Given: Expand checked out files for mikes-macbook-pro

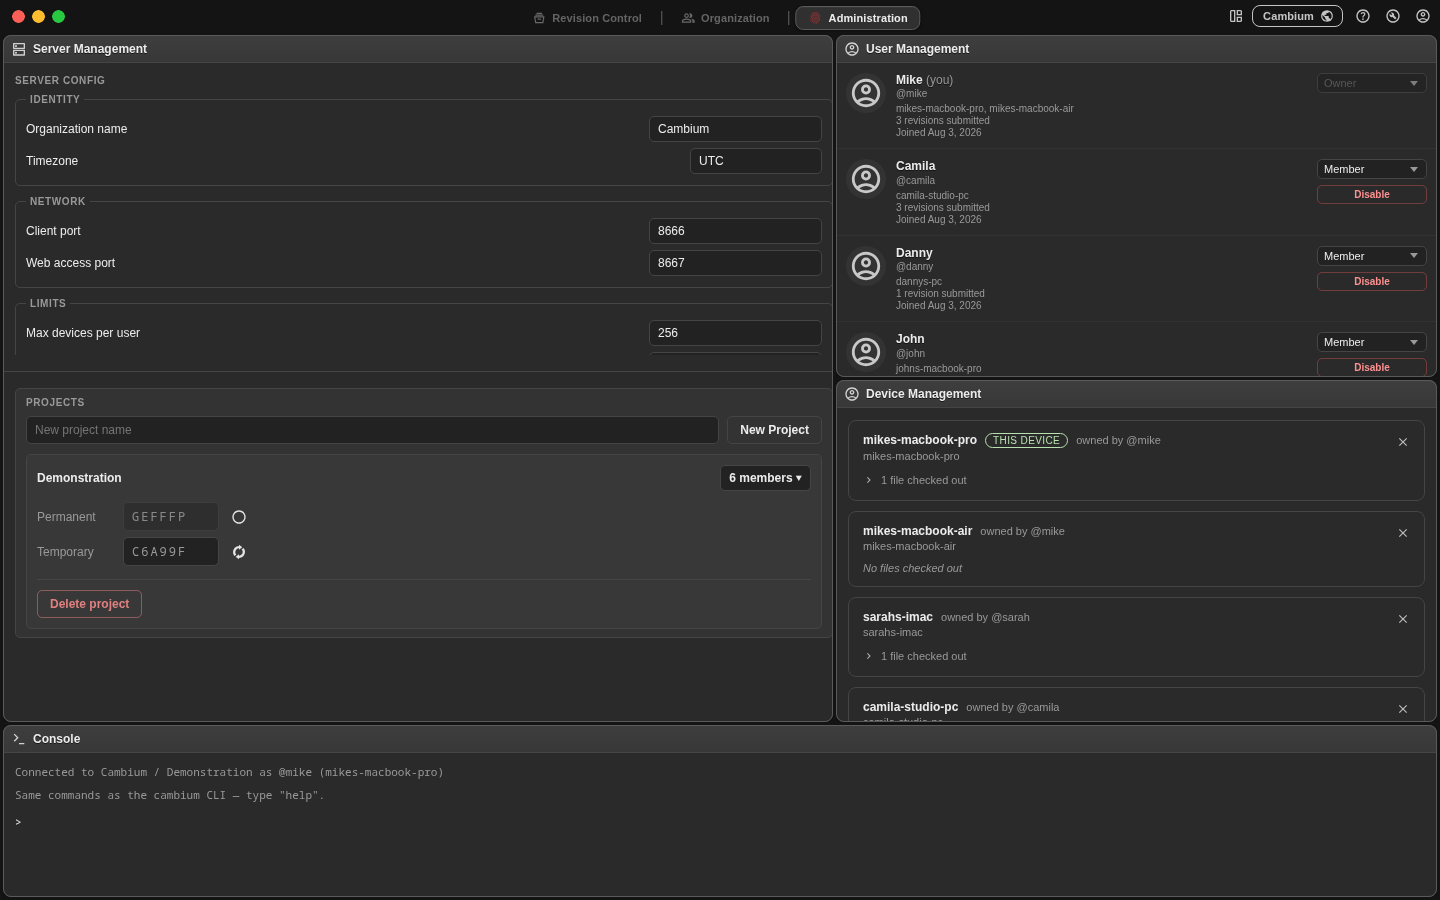Looking at the screenshot, I should coord(915,480).
